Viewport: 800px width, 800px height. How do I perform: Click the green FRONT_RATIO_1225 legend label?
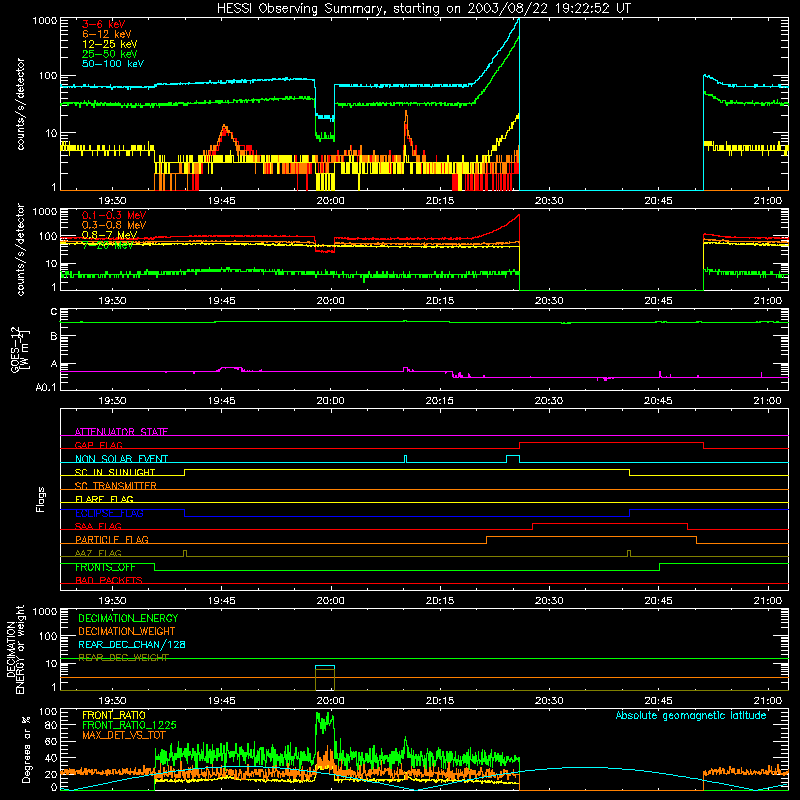click(129, 725)
